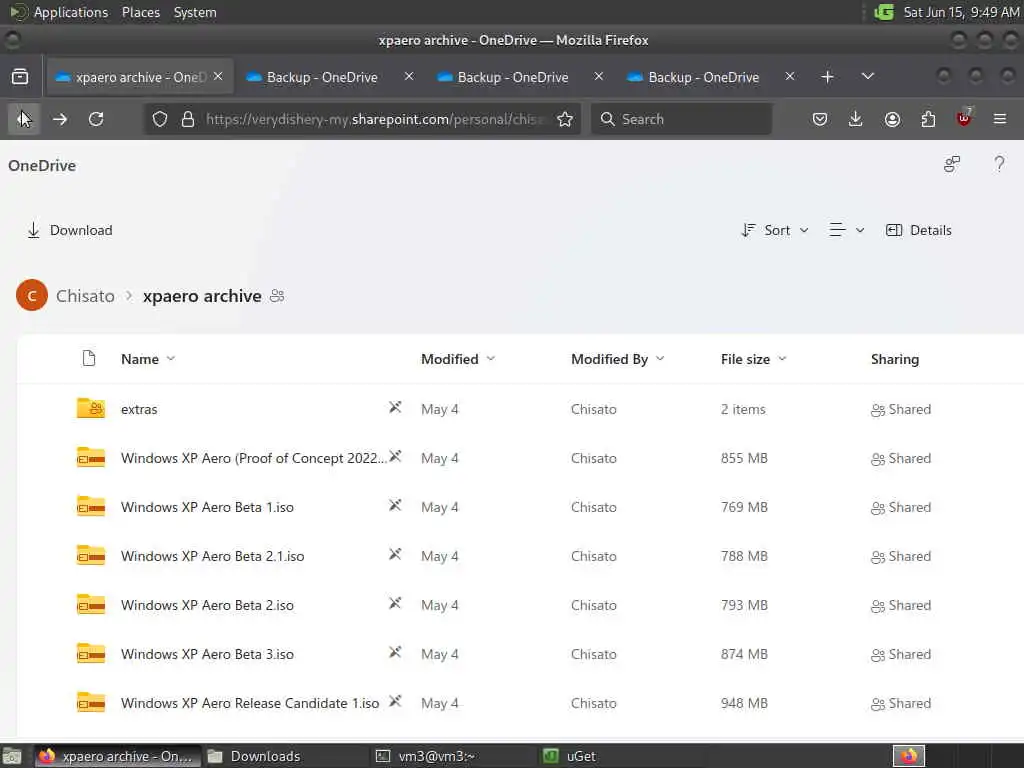The height and width of the screenshot is (768, 1024).
Task: Click the clock showing Sat Jun 15
Action: pyautogui.click(x=961, y=12)
